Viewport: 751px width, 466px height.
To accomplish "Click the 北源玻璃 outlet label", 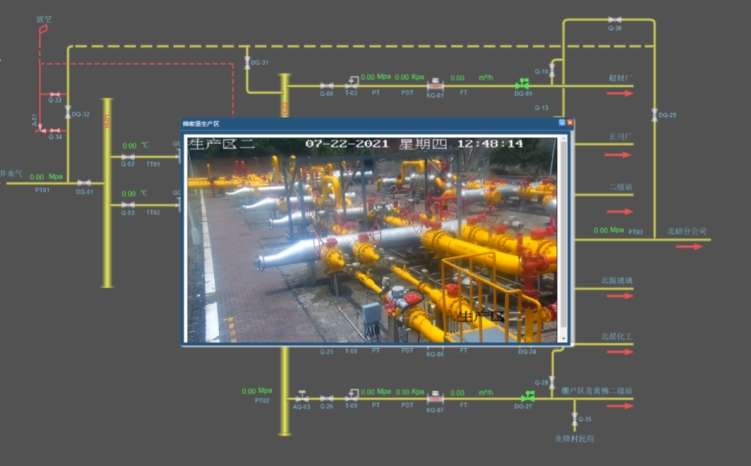I will [617, 281].
